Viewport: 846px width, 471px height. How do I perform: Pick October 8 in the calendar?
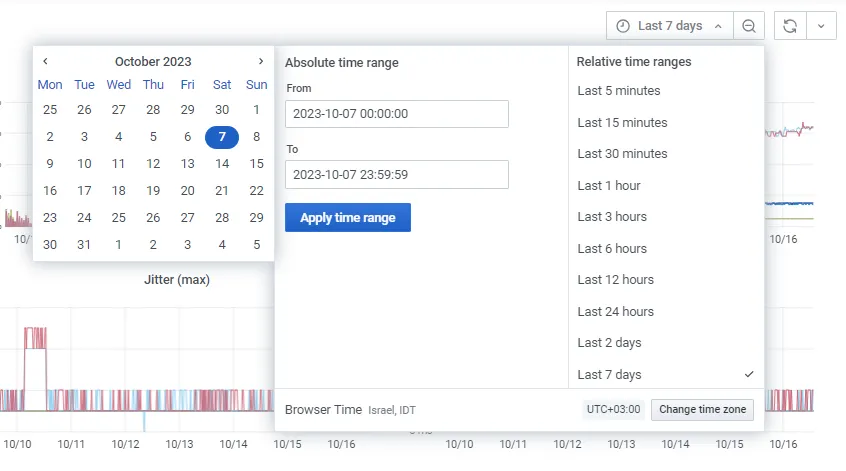pos(256,137)
